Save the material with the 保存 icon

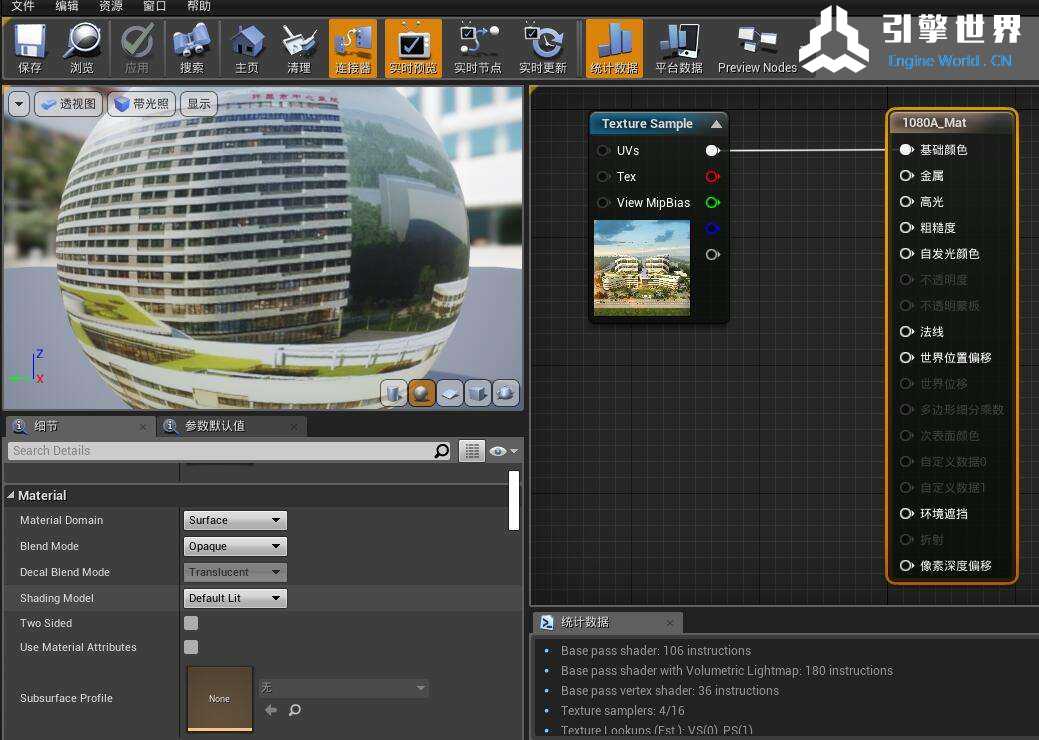click(30, 48)
